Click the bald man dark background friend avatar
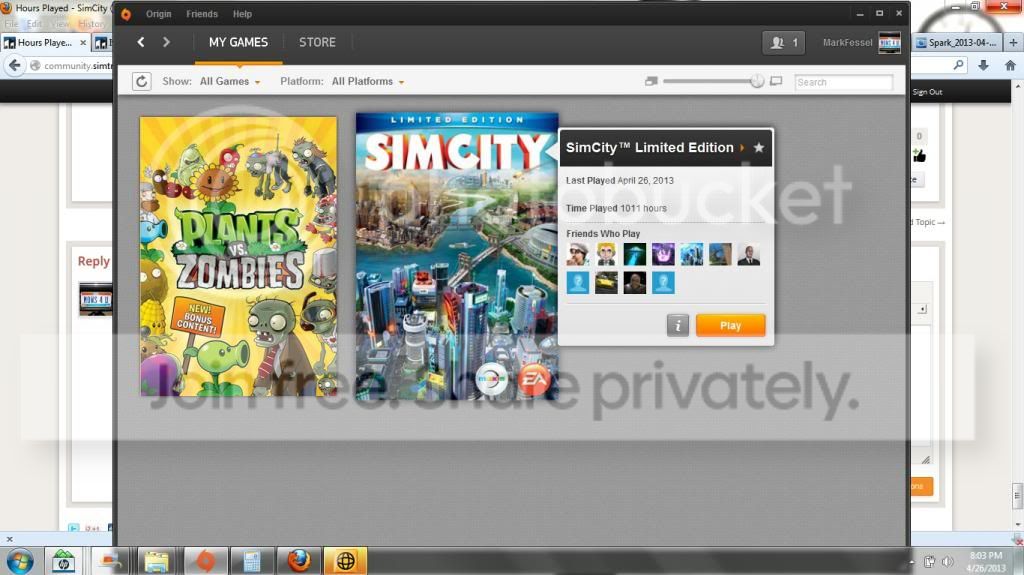Image resolution: width=1024 pixels, height=575 pixels. click(635, 283)
